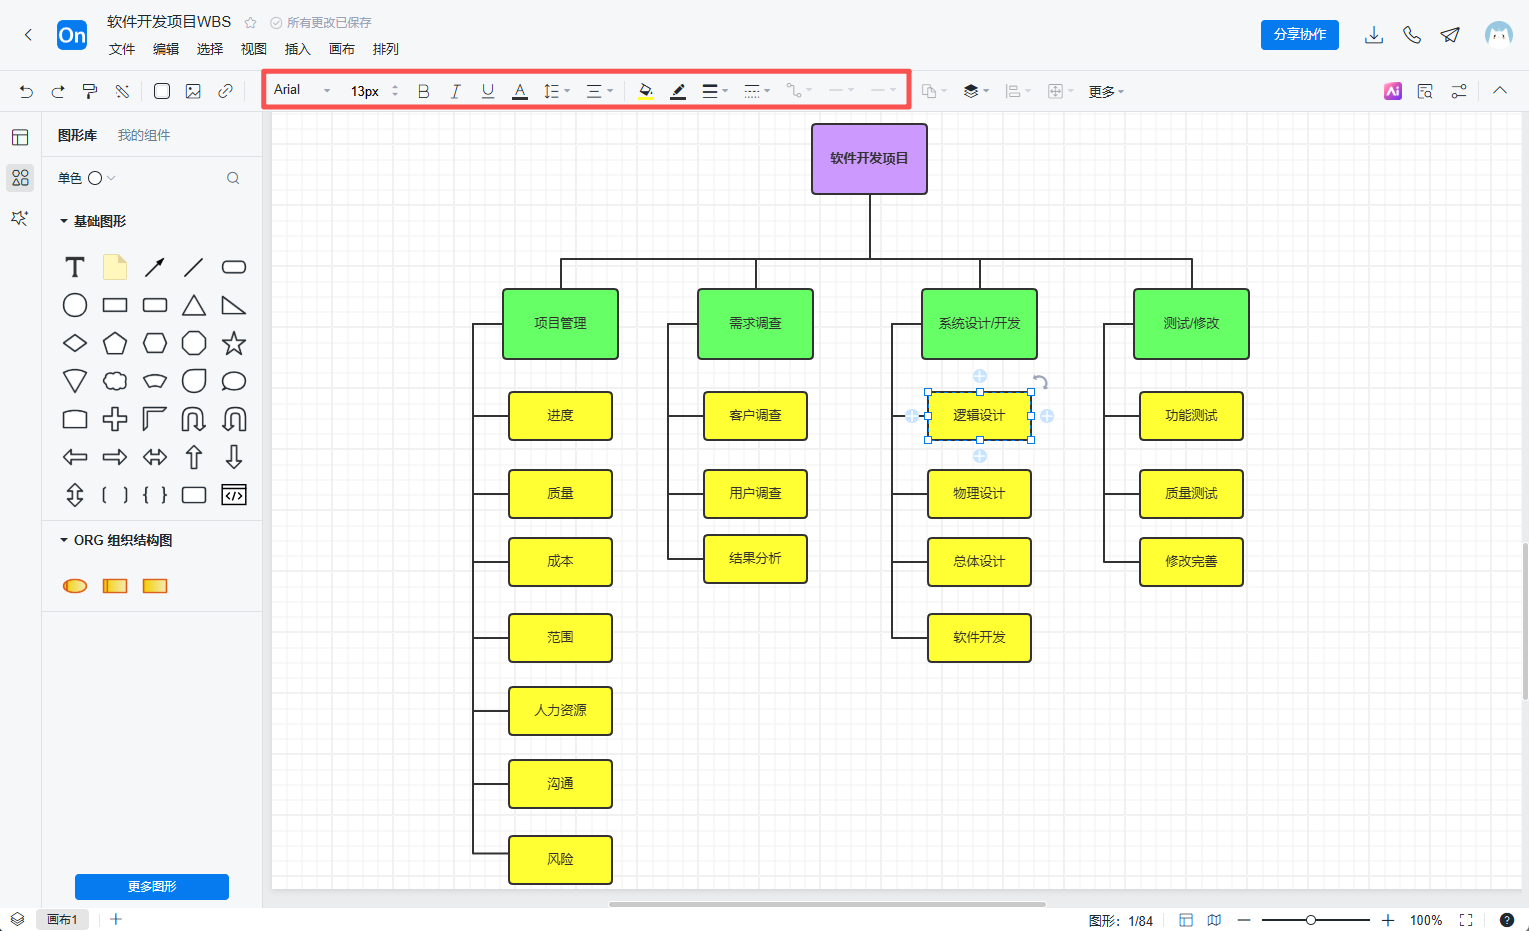The width and height of the screenshot is (1529, 931).
Task: Collapse the 基础图形 shapes section
Action: coord(64,221)
